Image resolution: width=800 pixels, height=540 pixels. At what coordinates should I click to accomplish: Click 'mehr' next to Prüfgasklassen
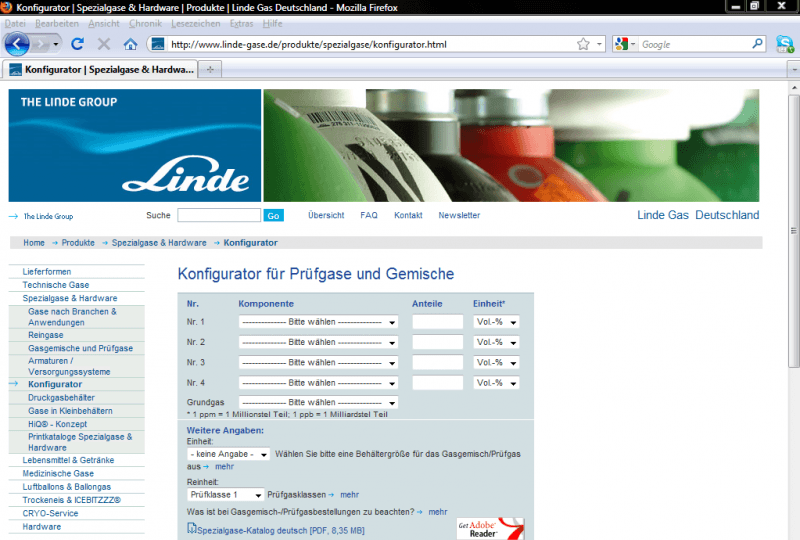tap(349, 495)
